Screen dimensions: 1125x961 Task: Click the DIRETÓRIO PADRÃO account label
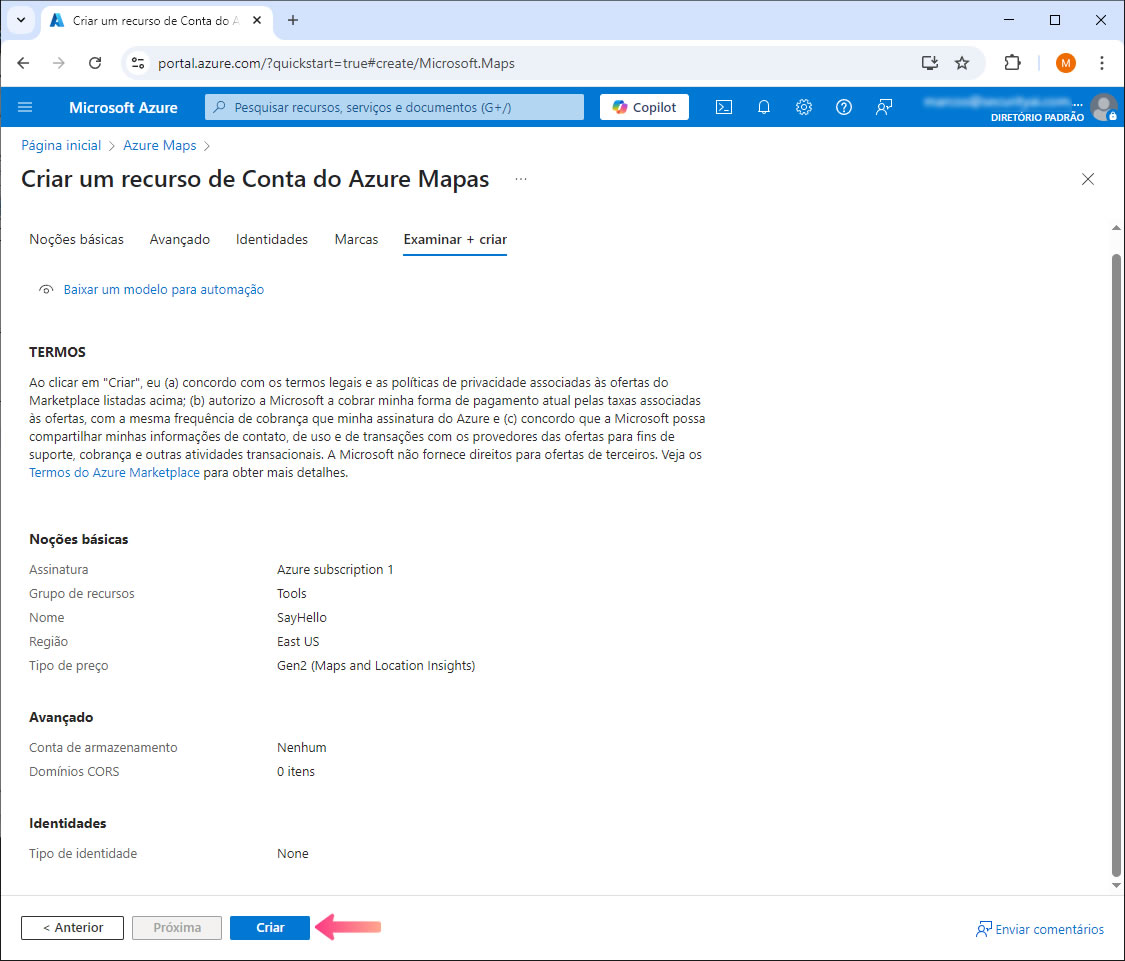pyautogui.click(x=1037, y=117)
